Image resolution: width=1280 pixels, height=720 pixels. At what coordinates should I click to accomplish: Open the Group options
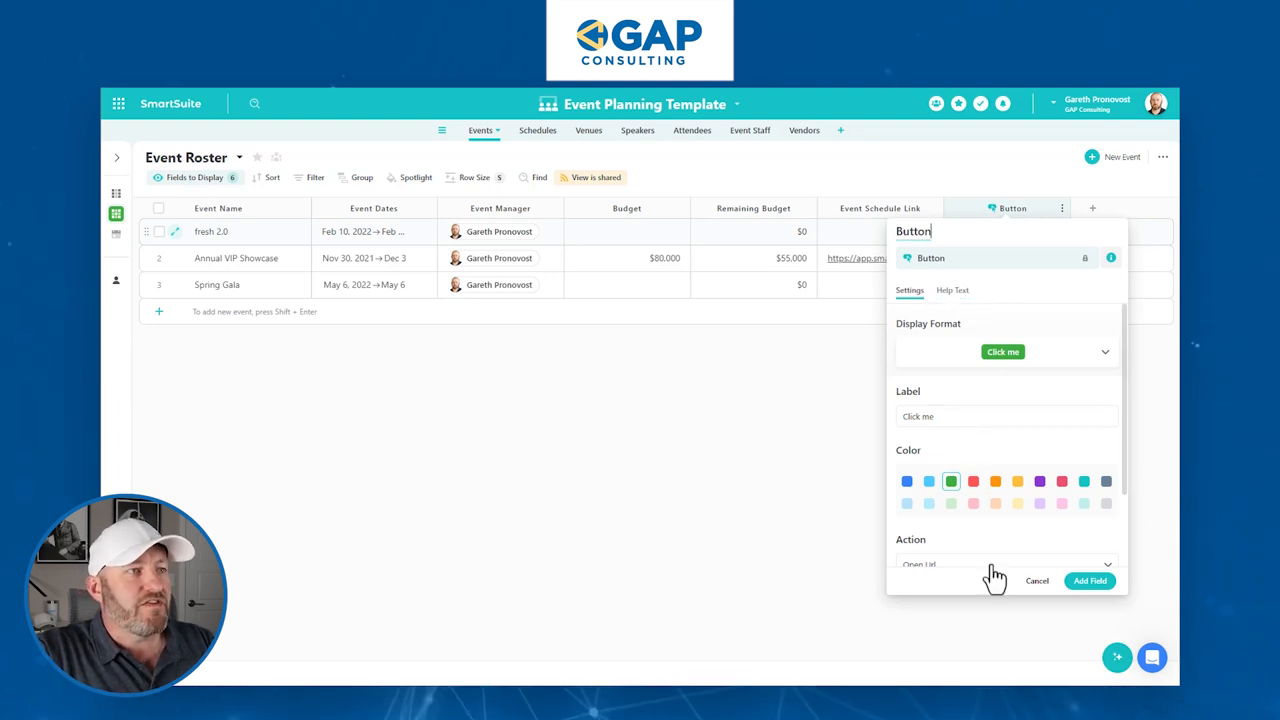click(355, 178)
